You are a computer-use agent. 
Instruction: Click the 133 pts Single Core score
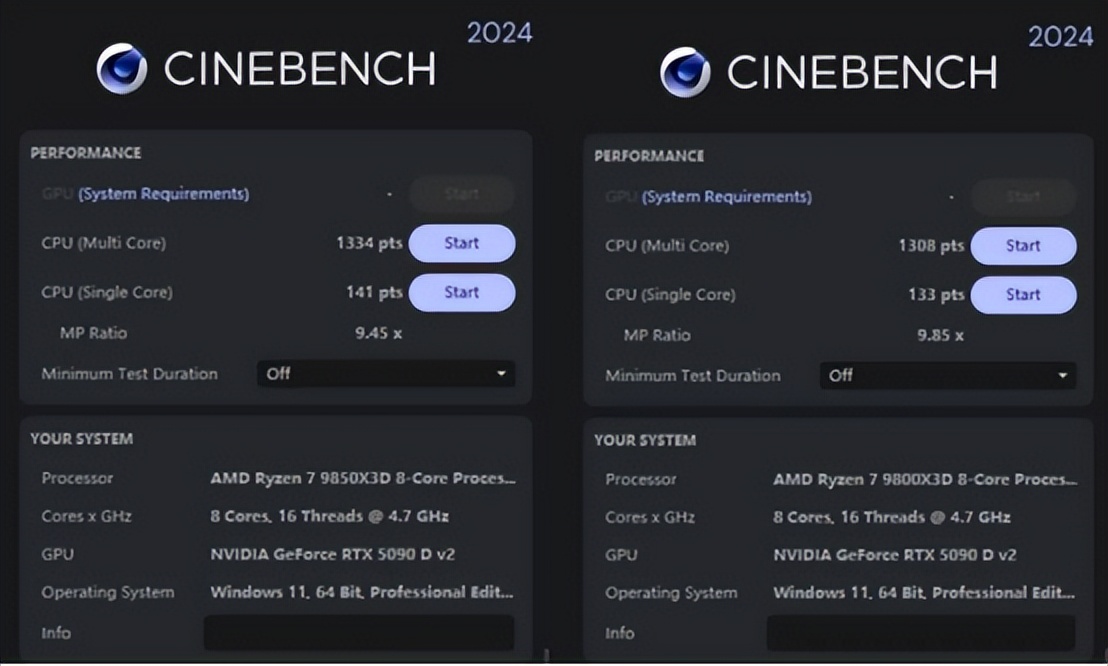point(937,295)
